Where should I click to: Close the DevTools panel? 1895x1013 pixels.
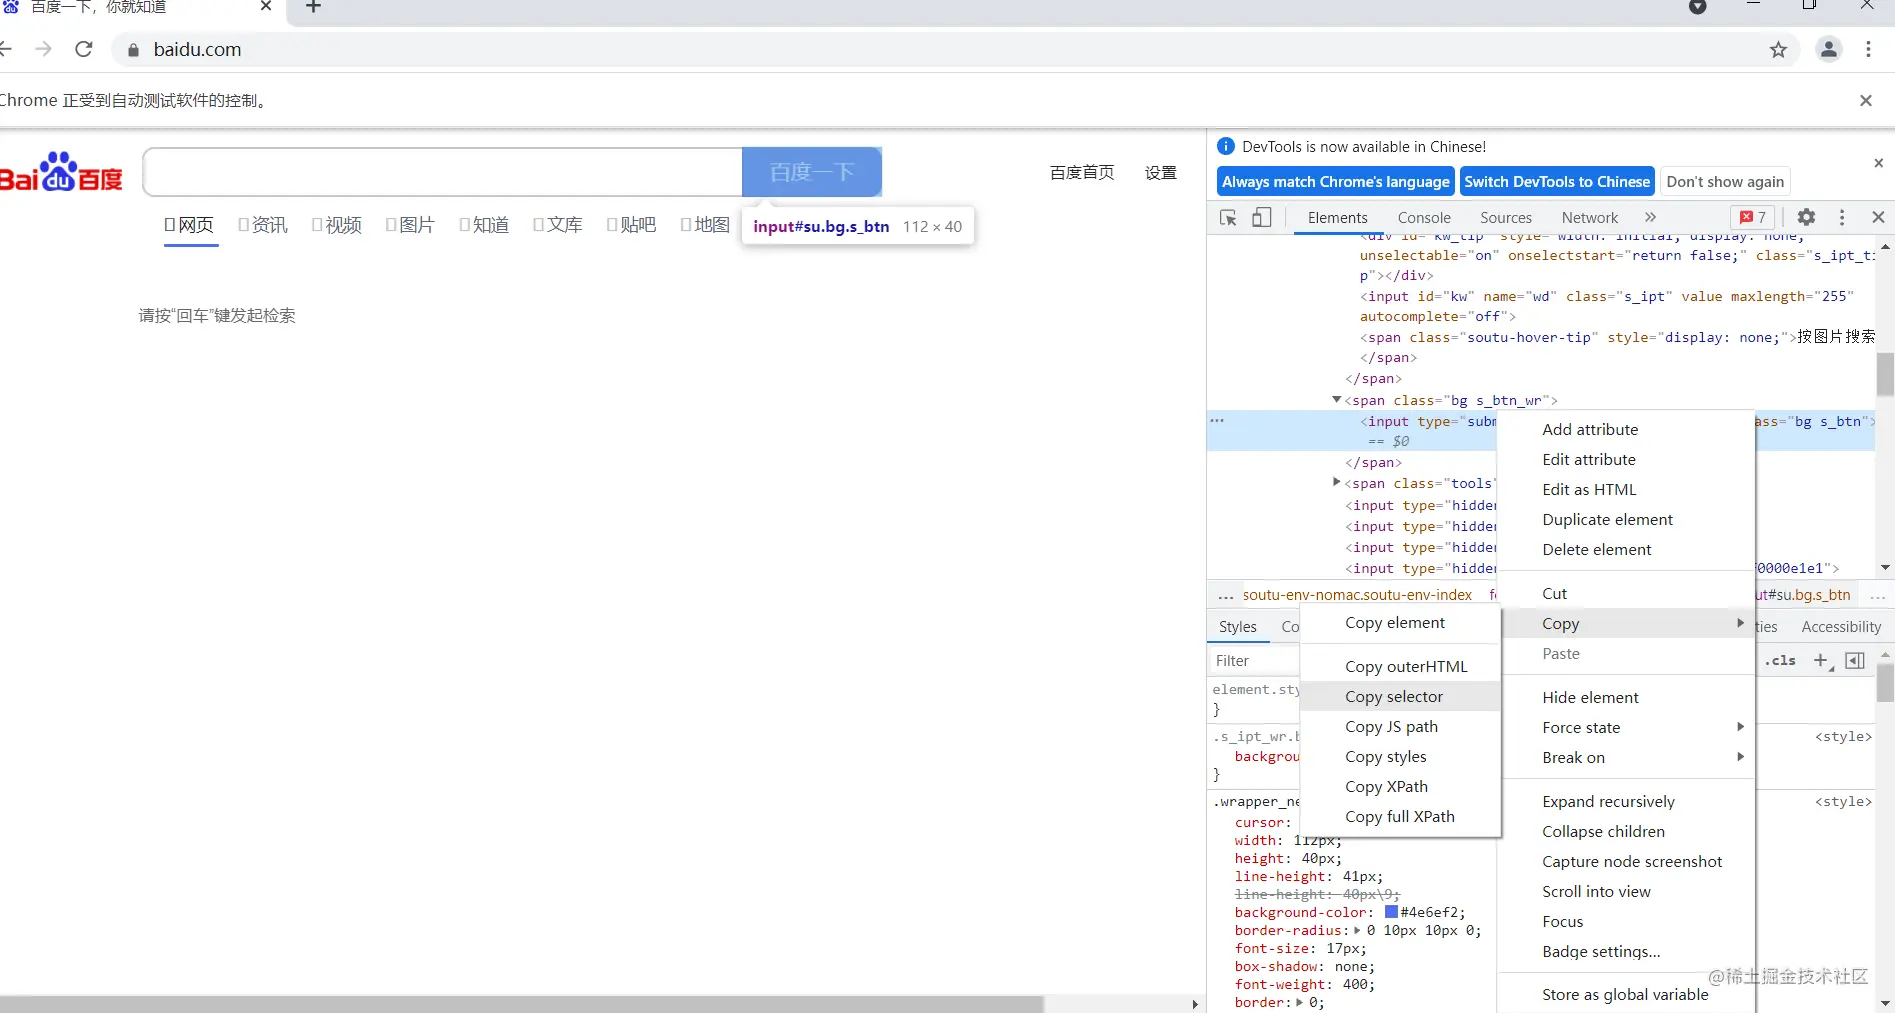pyautogui.click(x=1878, y=217)
